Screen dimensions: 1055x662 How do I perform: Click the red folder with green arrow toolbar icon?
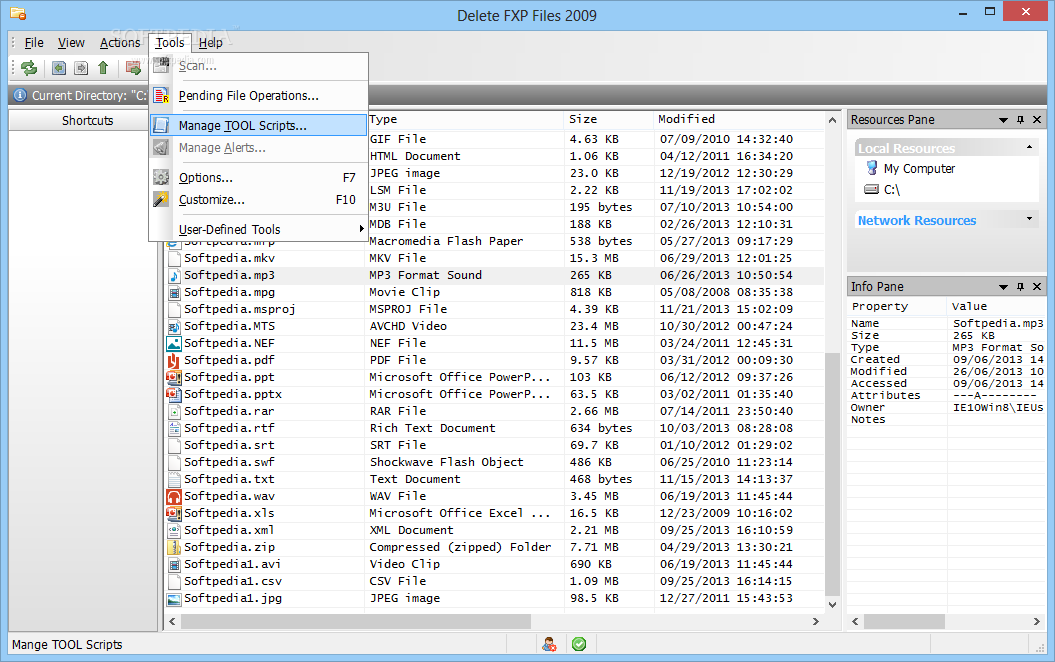click(x=133, y=68)
